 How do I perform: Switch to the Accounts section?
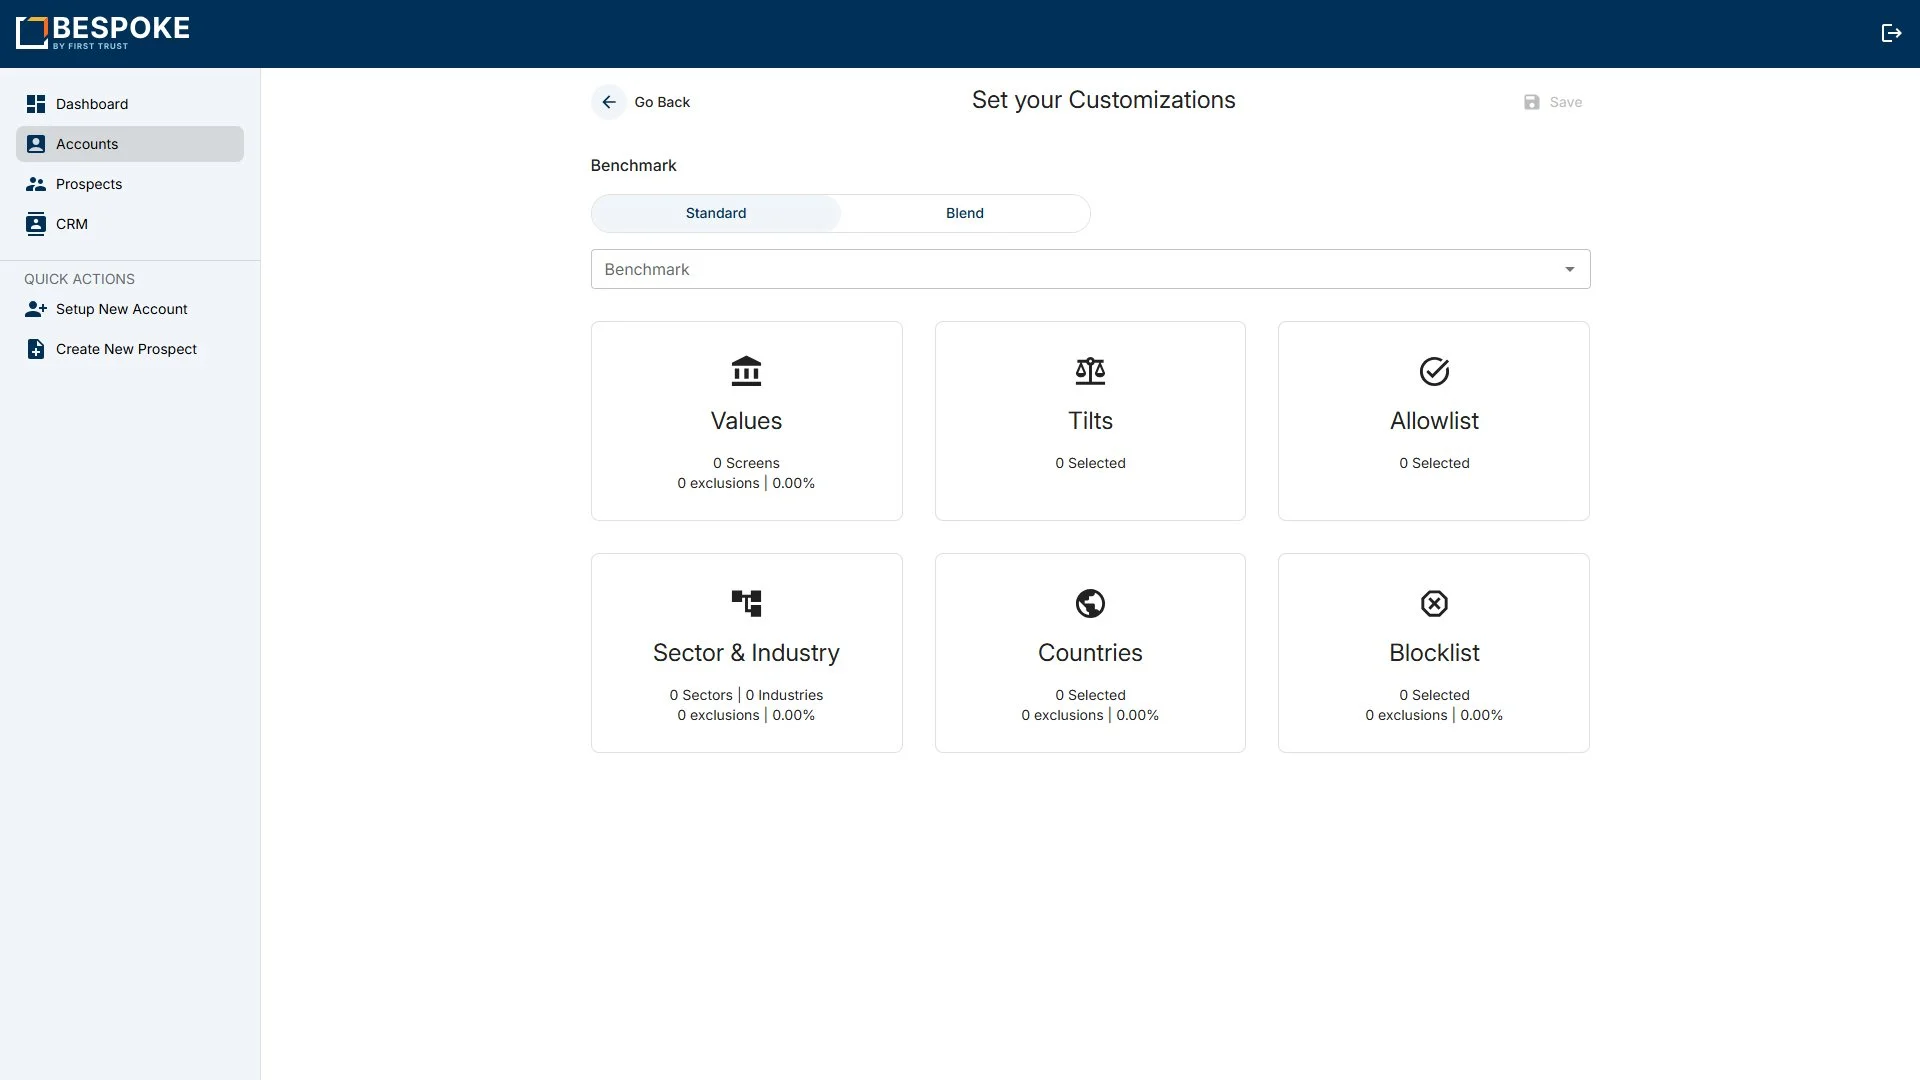point(87,143)
